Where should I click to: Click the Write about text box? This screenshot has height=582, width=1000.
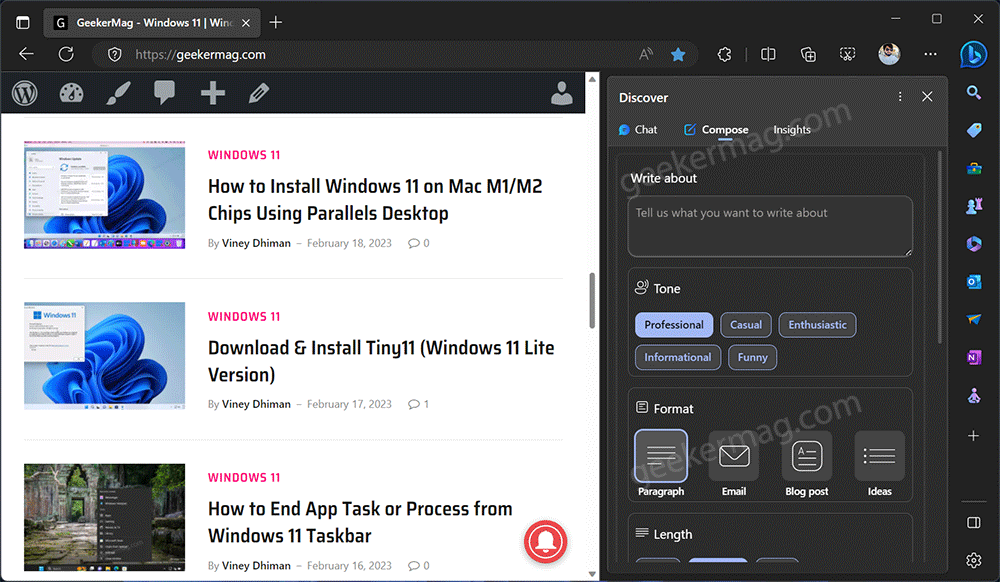click(770, 226)
